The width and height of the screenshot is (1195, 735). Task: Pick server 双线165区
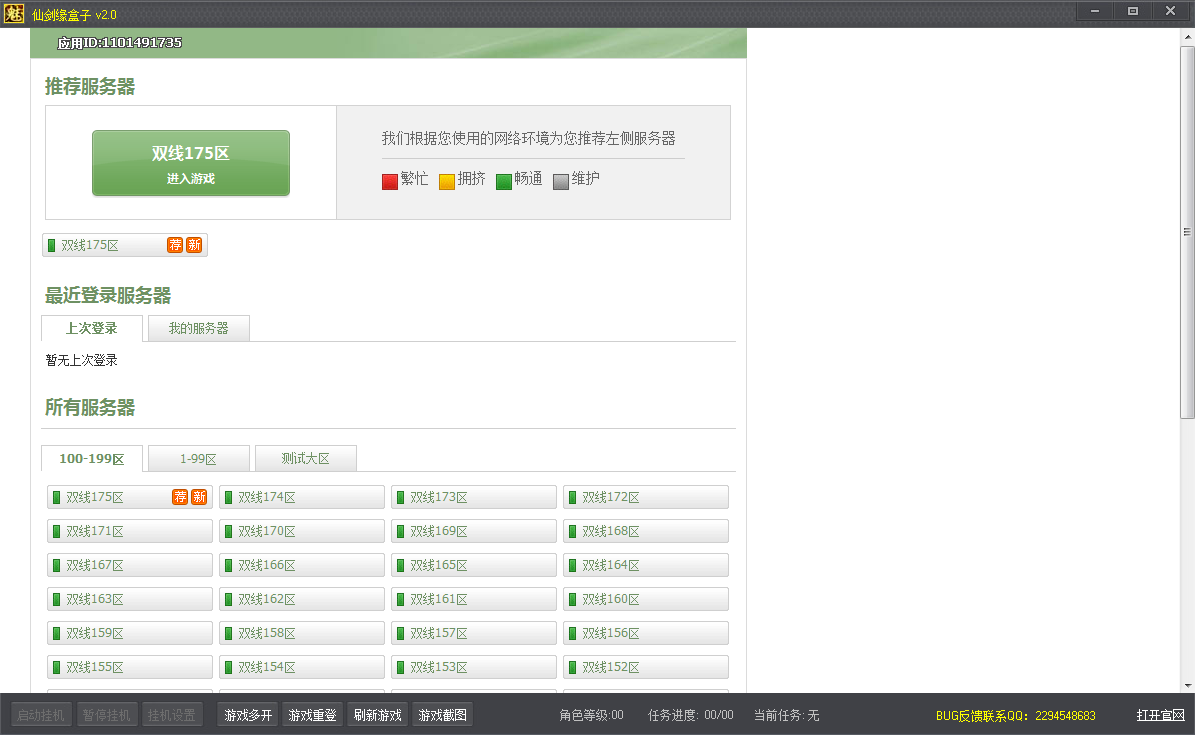pos(474,565)
